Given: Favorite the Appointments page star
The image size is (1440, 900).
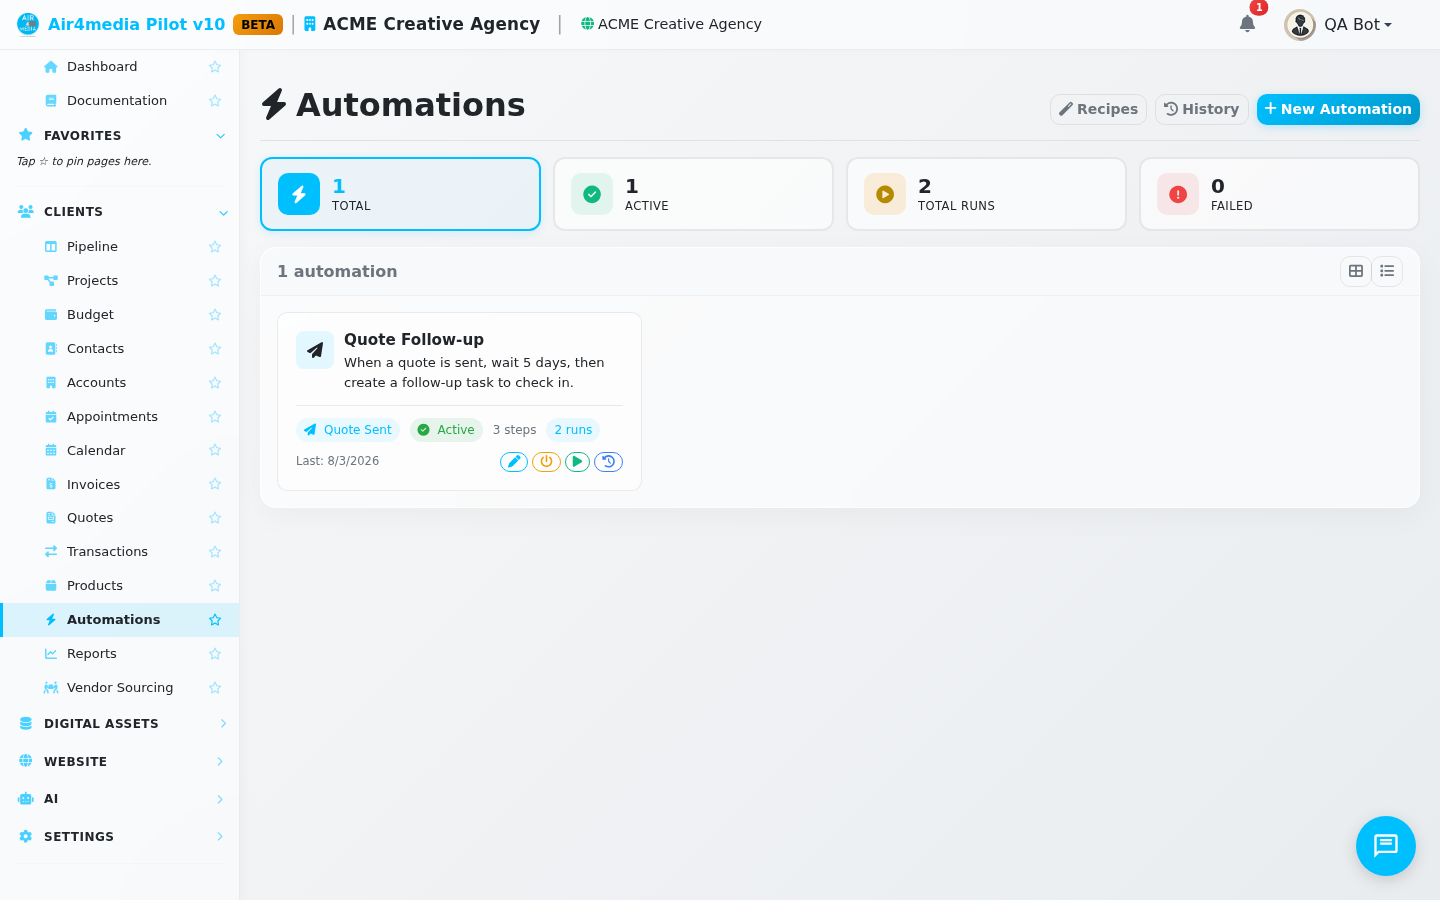Looking at the screenshot, I should pyautogui.click(x=215, y=417).
